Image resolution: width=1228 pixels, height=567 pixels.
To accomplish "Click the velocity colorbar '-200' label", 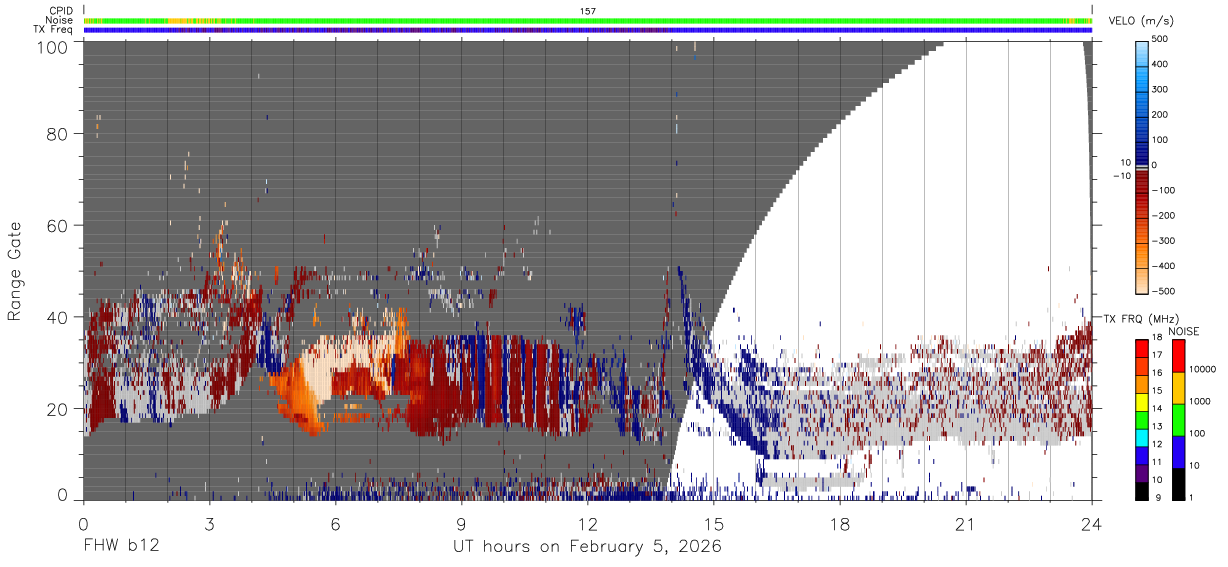I will [x=1163, y=216].
